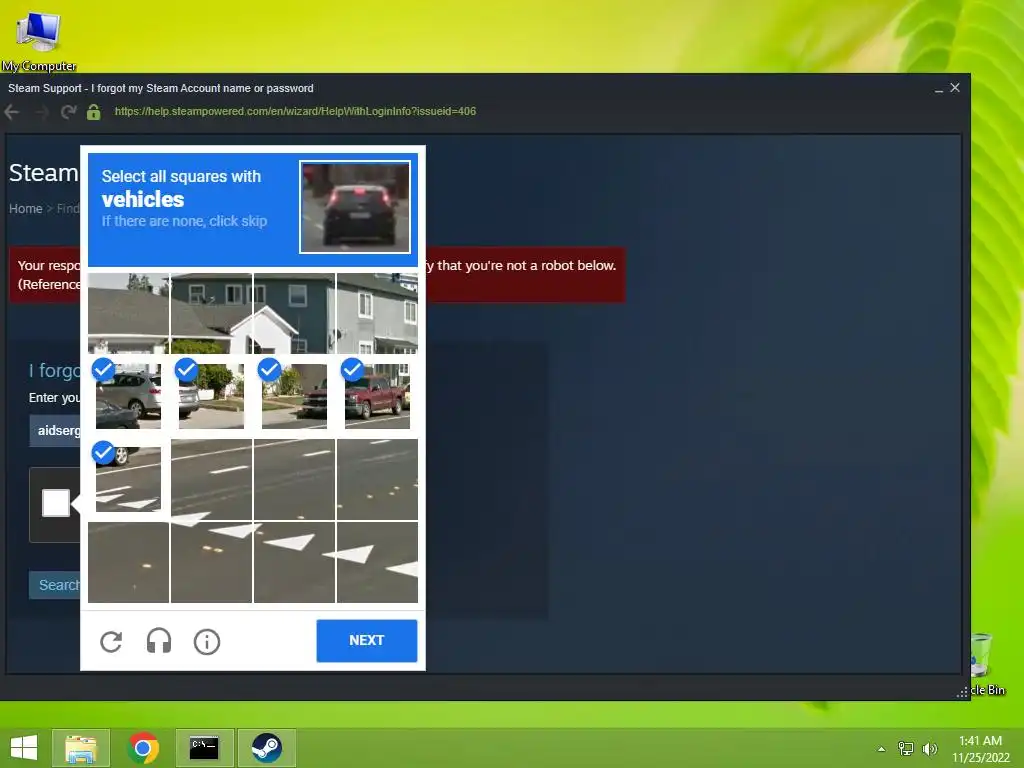Select the top-left tile showing gray roof
Image resolution: width=1024 pixels, height=768 pixels.
(129, 313)
